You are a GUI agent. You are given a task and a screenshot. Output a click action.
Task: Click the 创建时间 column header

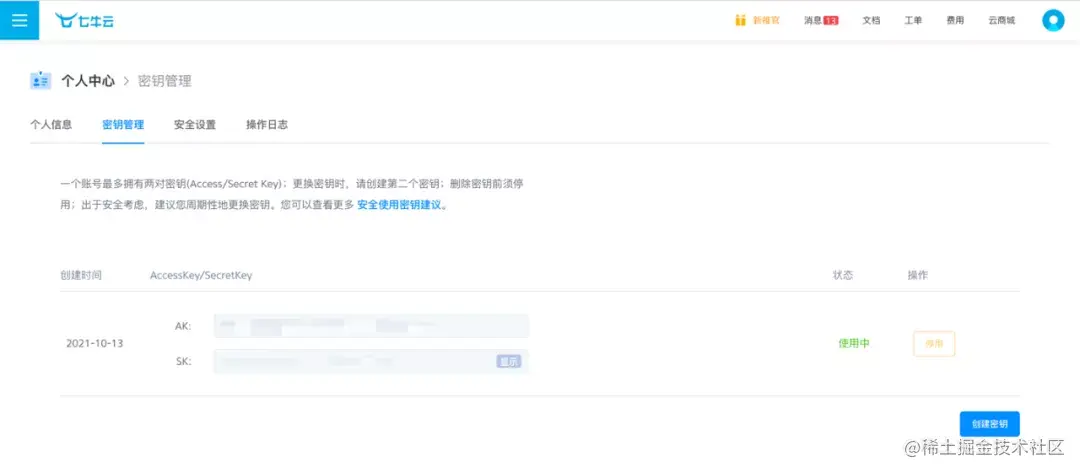click(x=81, y=275)
